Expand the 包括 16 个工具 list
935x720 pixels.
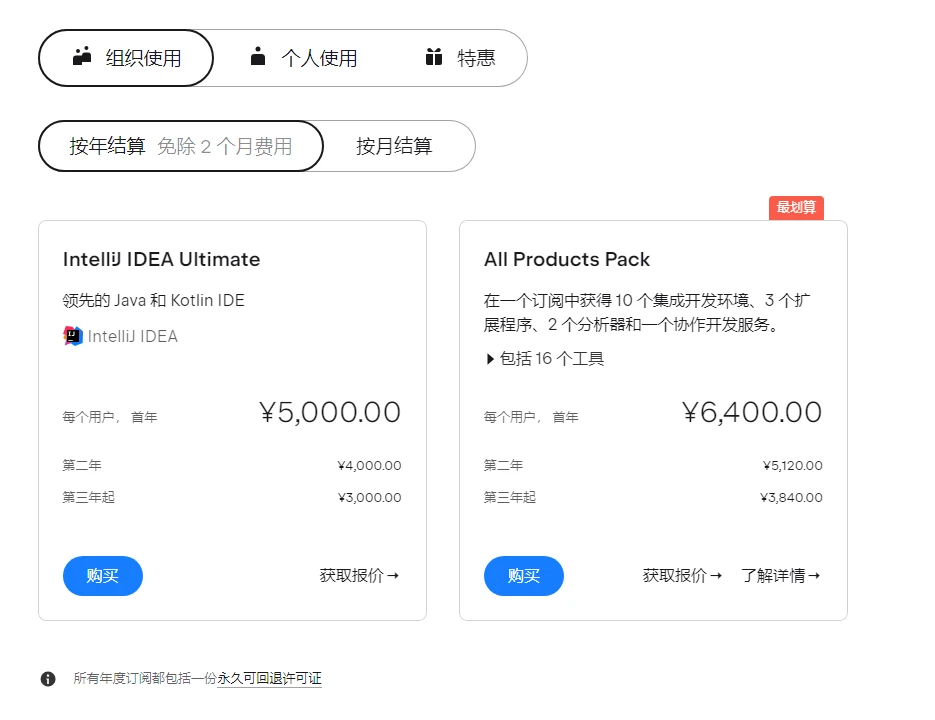(545, 359)
